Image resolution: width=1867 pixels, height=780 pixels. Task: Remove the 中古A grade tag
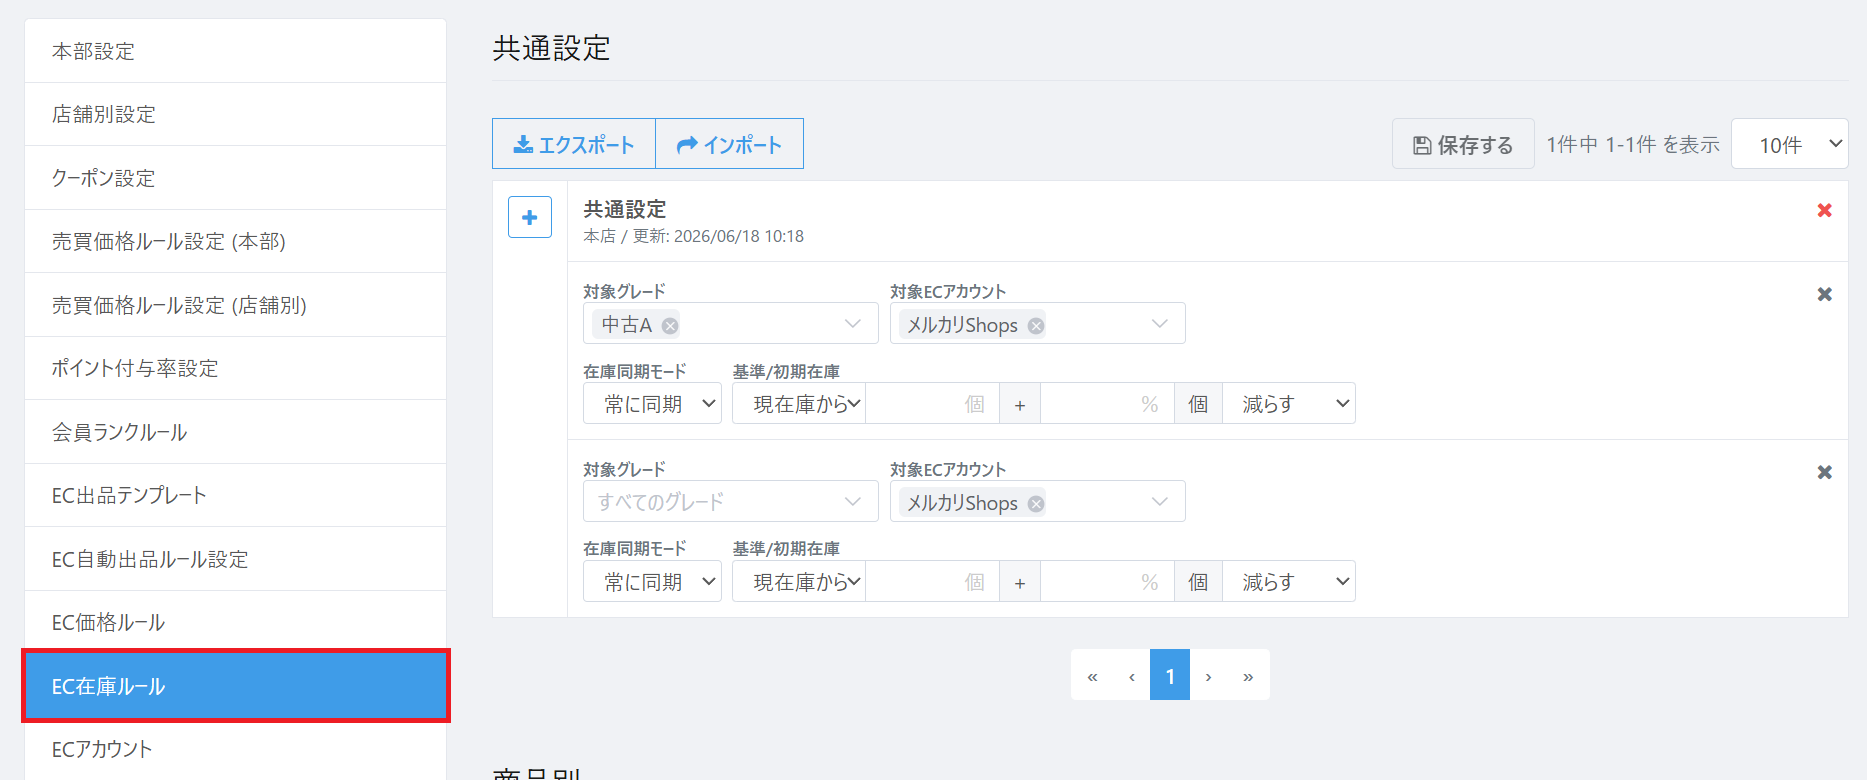point(670,325)
